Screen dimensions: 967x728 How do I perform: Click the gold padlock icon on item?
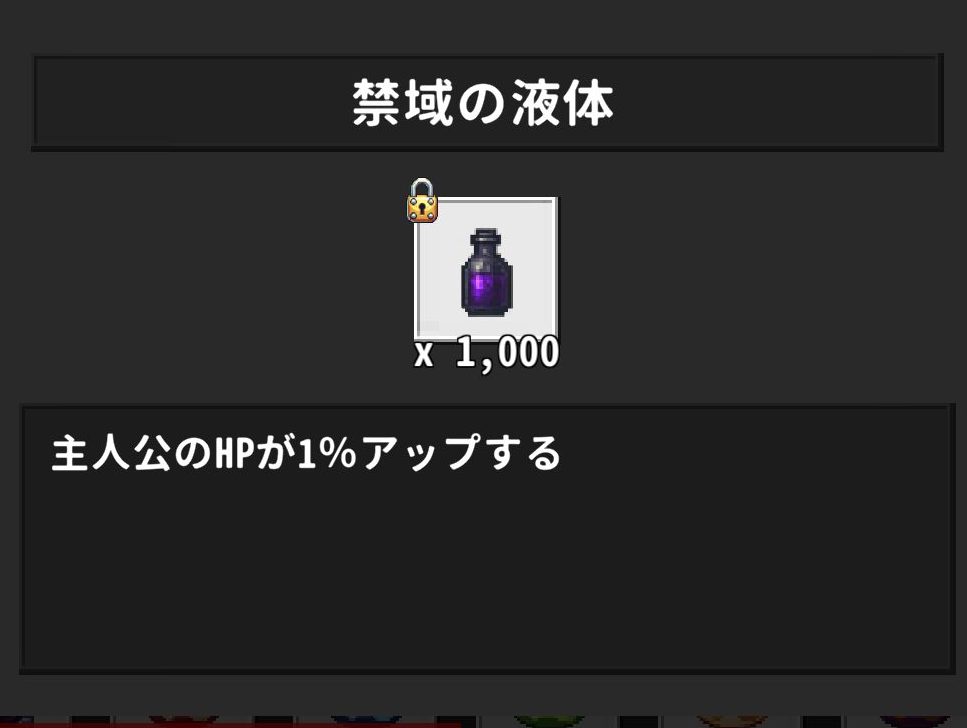[x=422, y=201]
